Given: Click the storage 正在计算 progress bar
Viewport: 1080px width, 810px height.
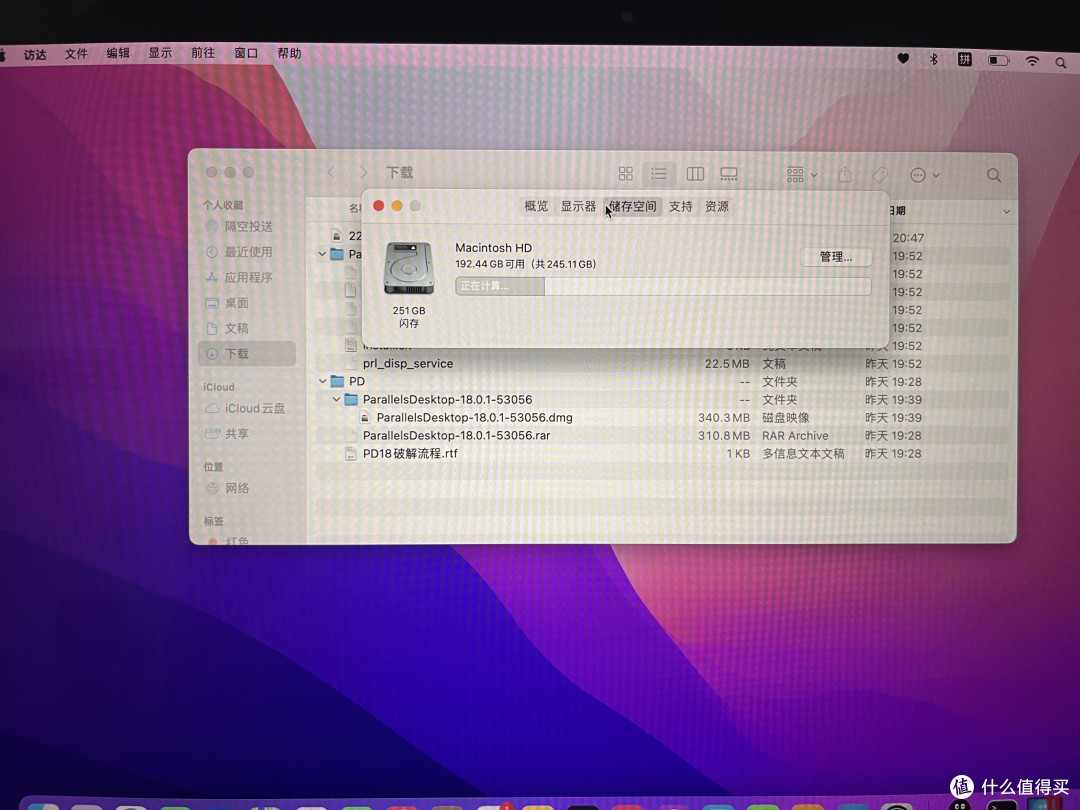Looking at the screenshot, I should coord(663,286).
